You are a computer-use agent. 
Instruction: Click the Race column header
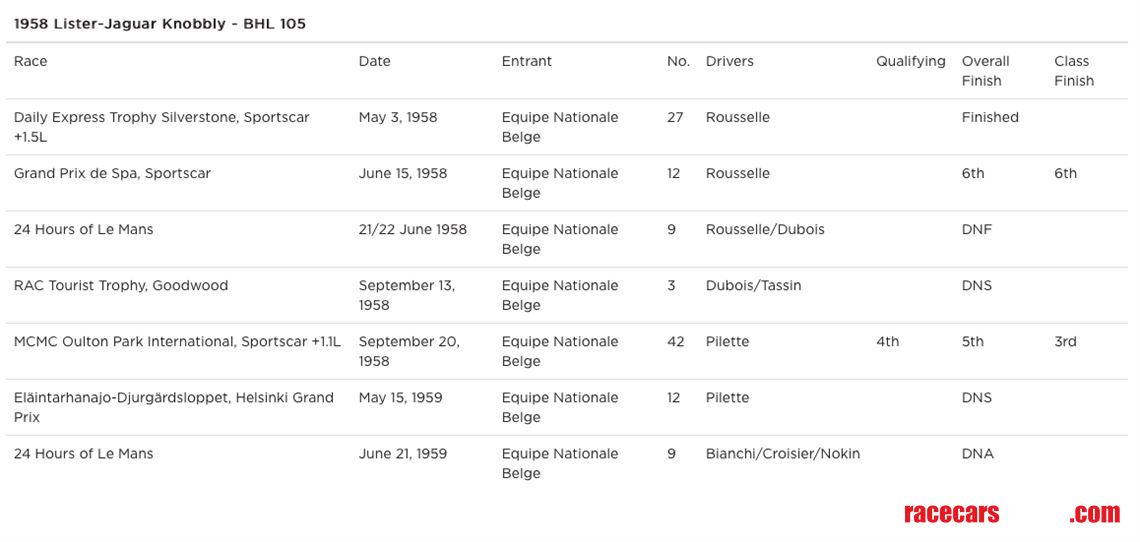coord(31,61)
